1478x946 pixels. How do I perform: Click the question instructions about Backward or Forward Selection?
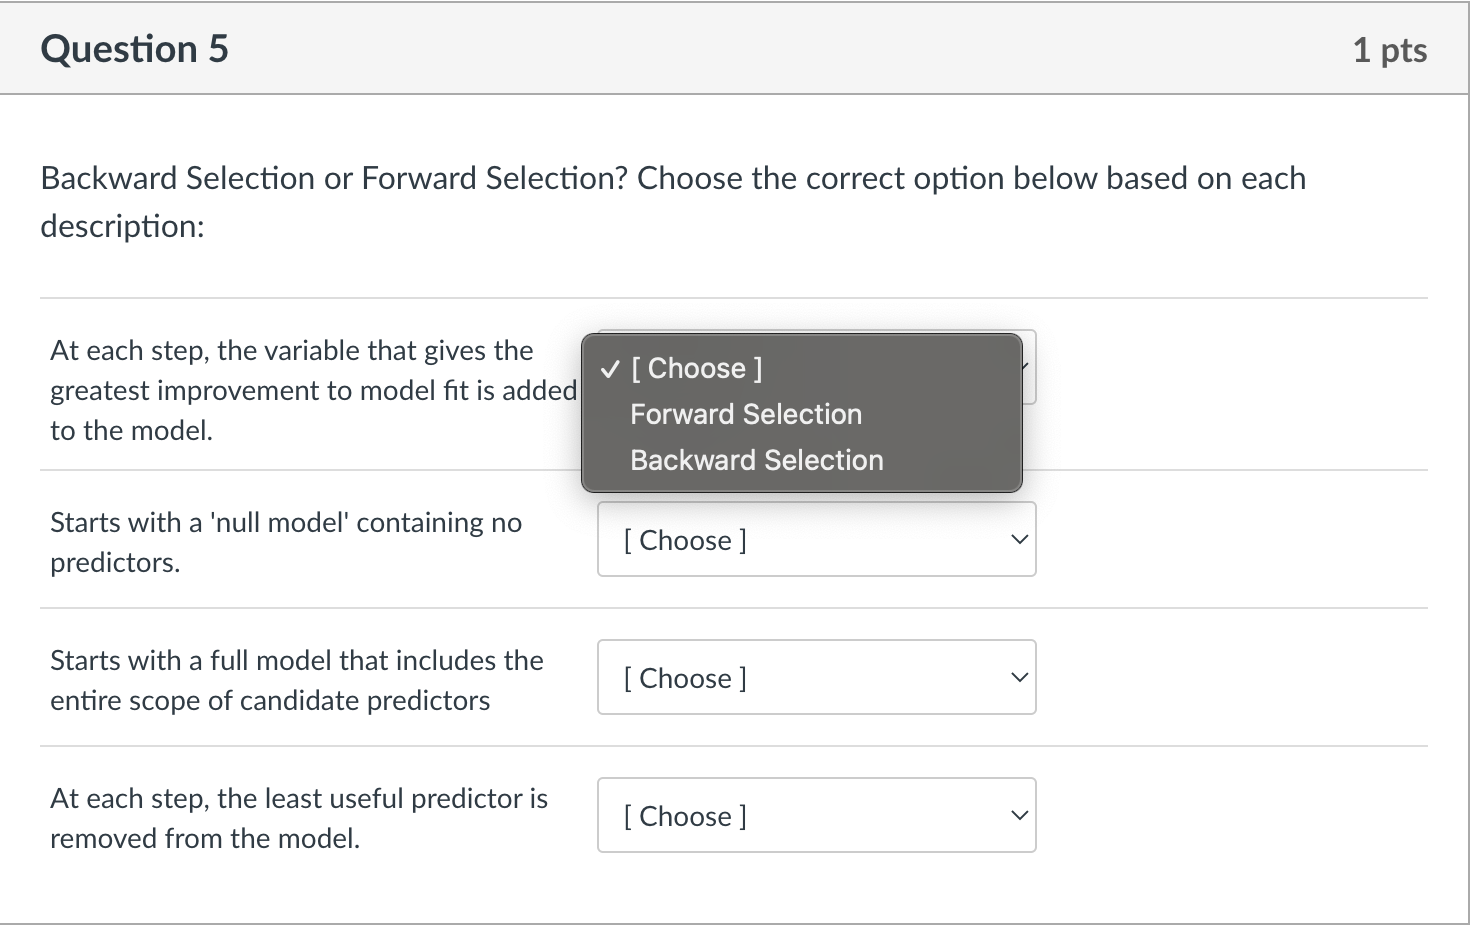coord(672,200)
